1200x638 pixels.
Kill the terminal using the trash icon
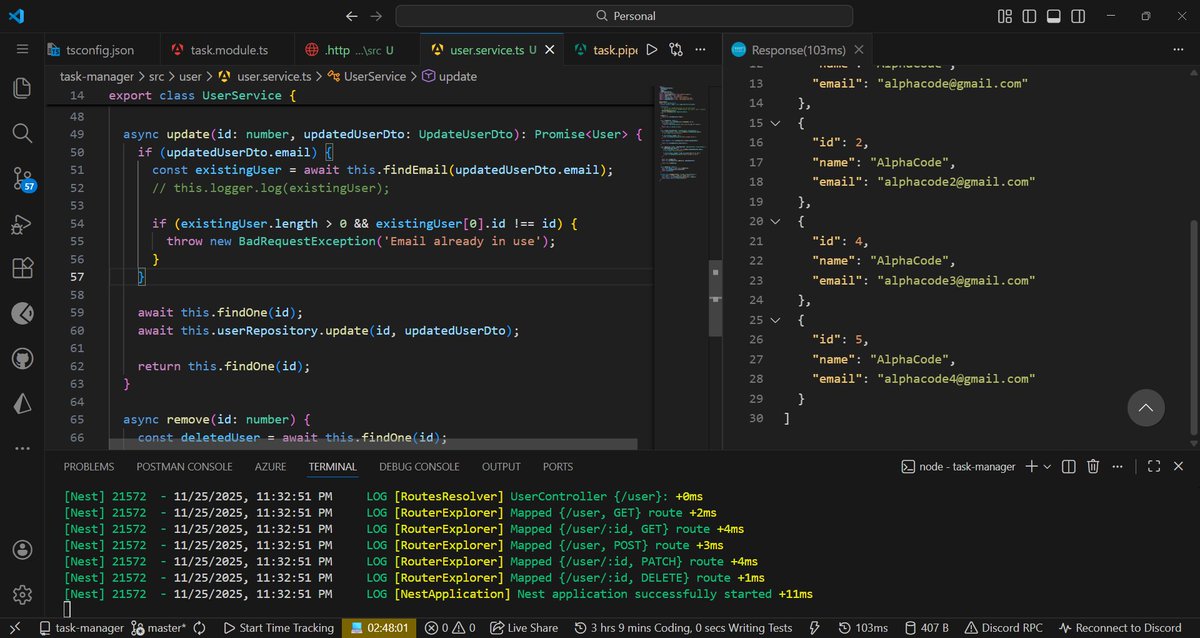[1093, 466]
